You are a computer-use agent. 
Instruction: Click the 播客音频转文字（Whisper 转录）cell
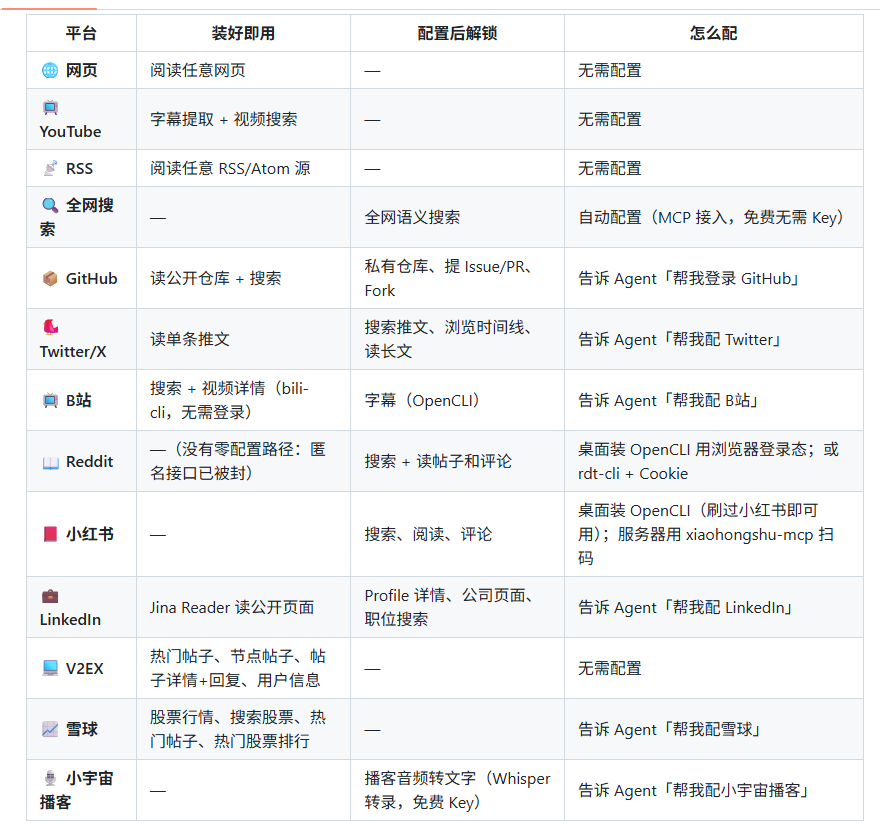[457, 790]
